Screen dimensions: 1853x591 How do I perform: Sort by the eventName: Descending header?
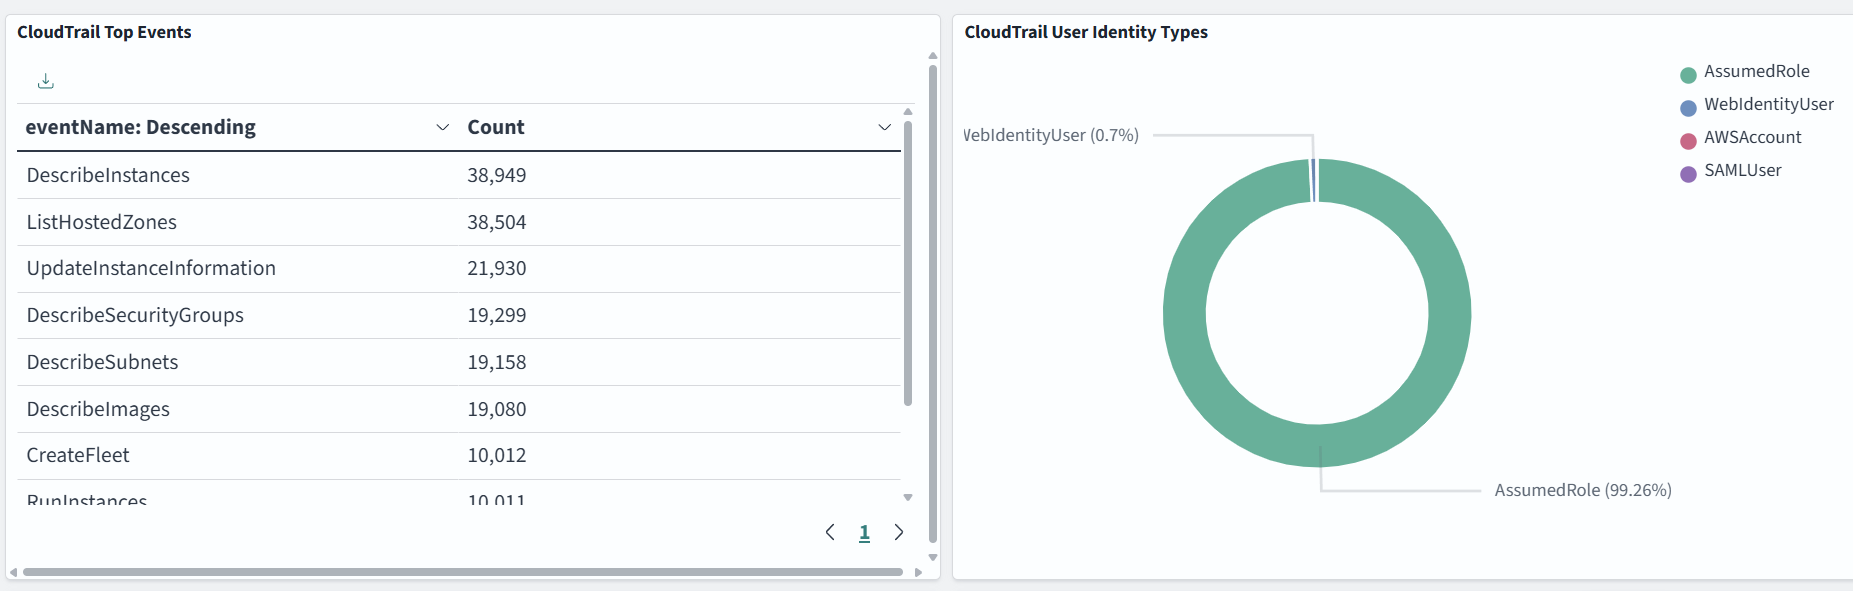coord(141,127)
